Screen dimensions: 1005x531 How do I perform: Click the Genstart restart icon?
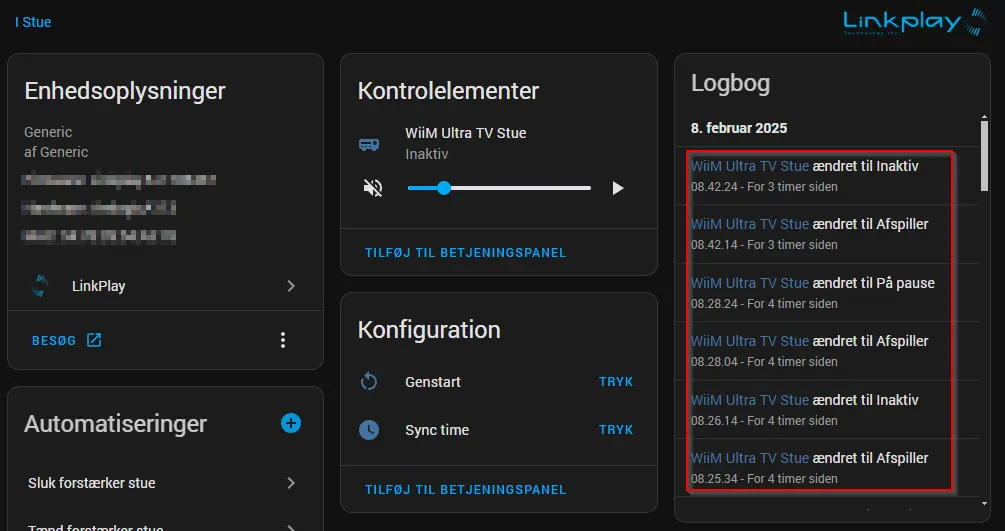(369, 382)
